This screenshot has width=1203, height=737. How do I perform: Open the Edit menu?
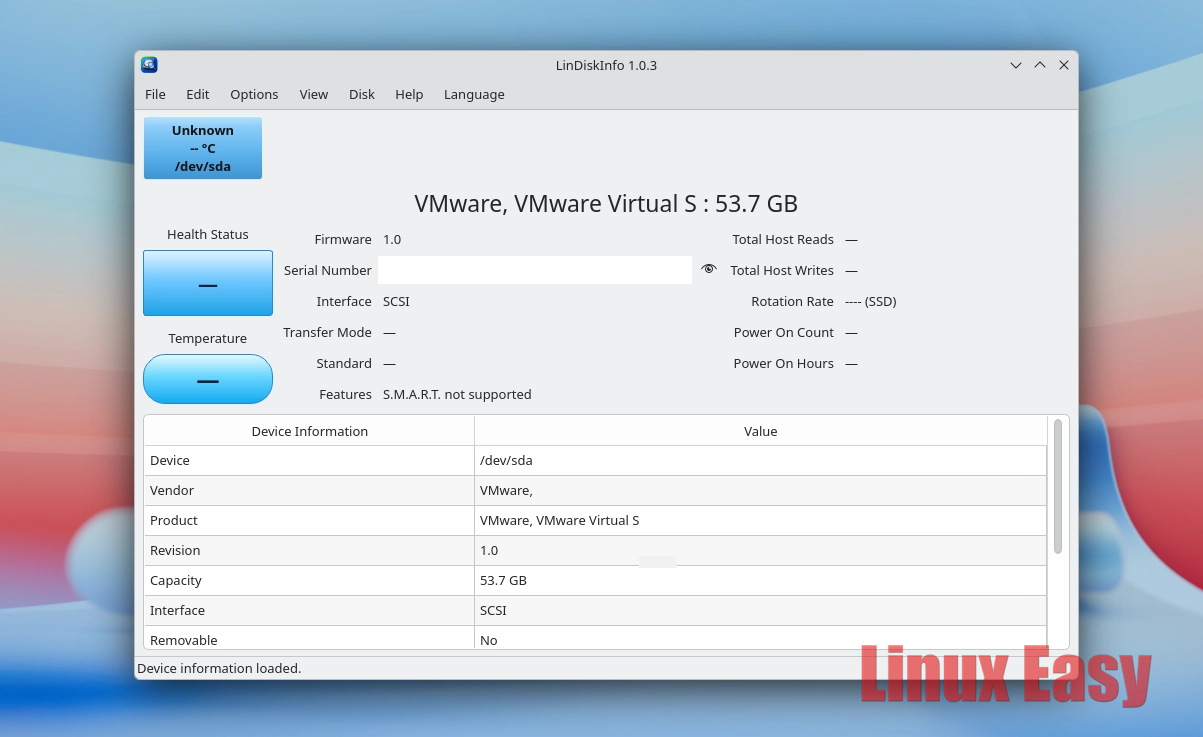pyautogui.click(x=197, y=94)
